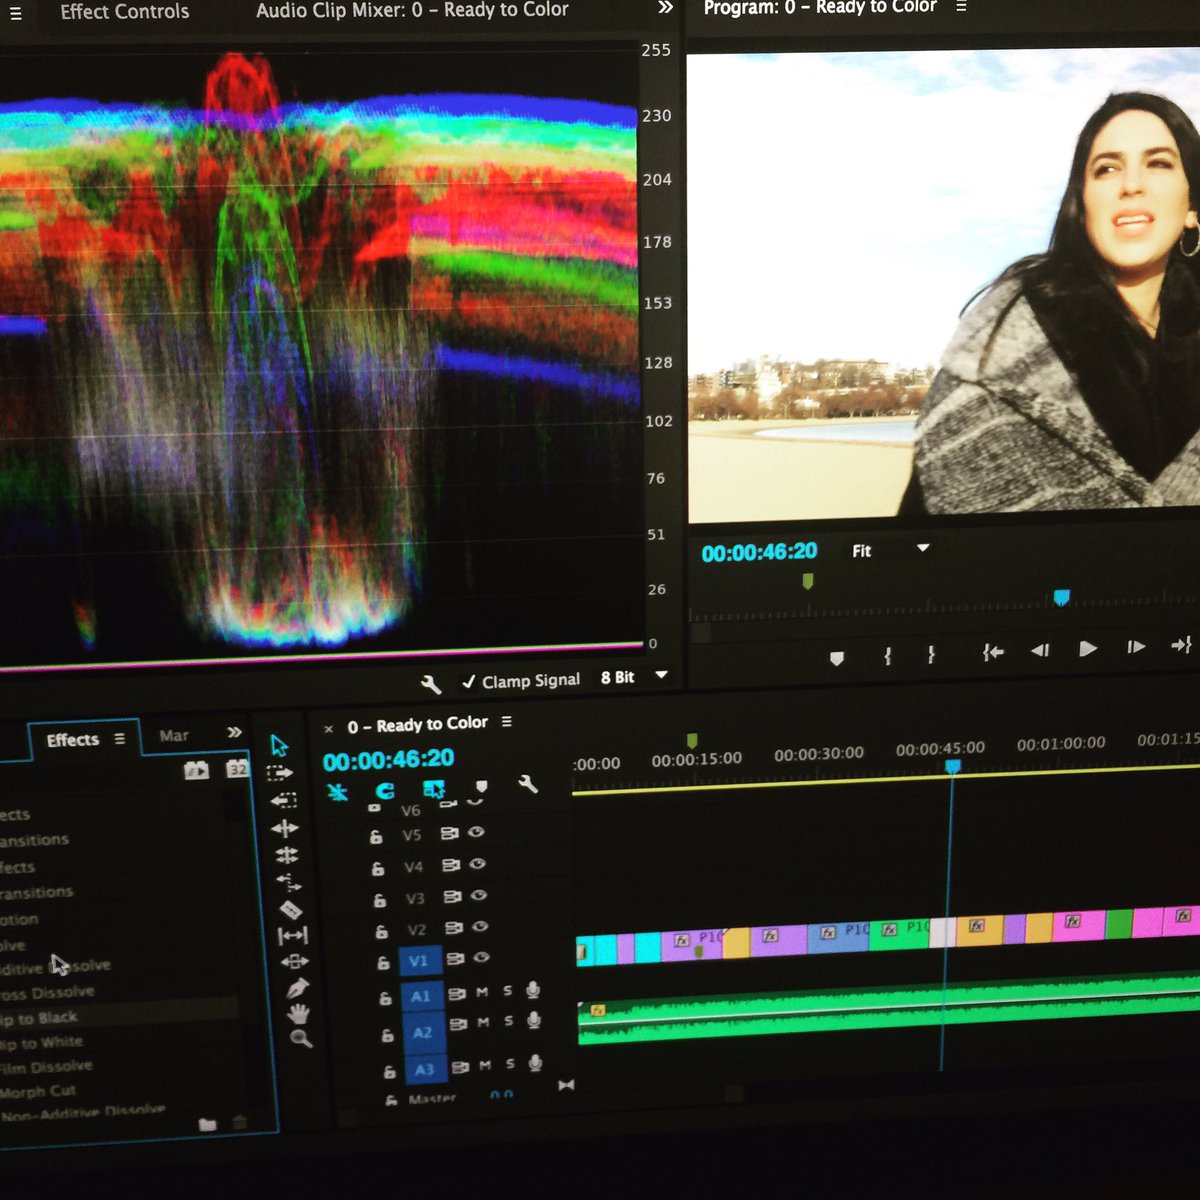The height and width of the screenshot is (1200, 1200).
Task: Click Program monitor blue playhead
Action: pos(1061,597)
